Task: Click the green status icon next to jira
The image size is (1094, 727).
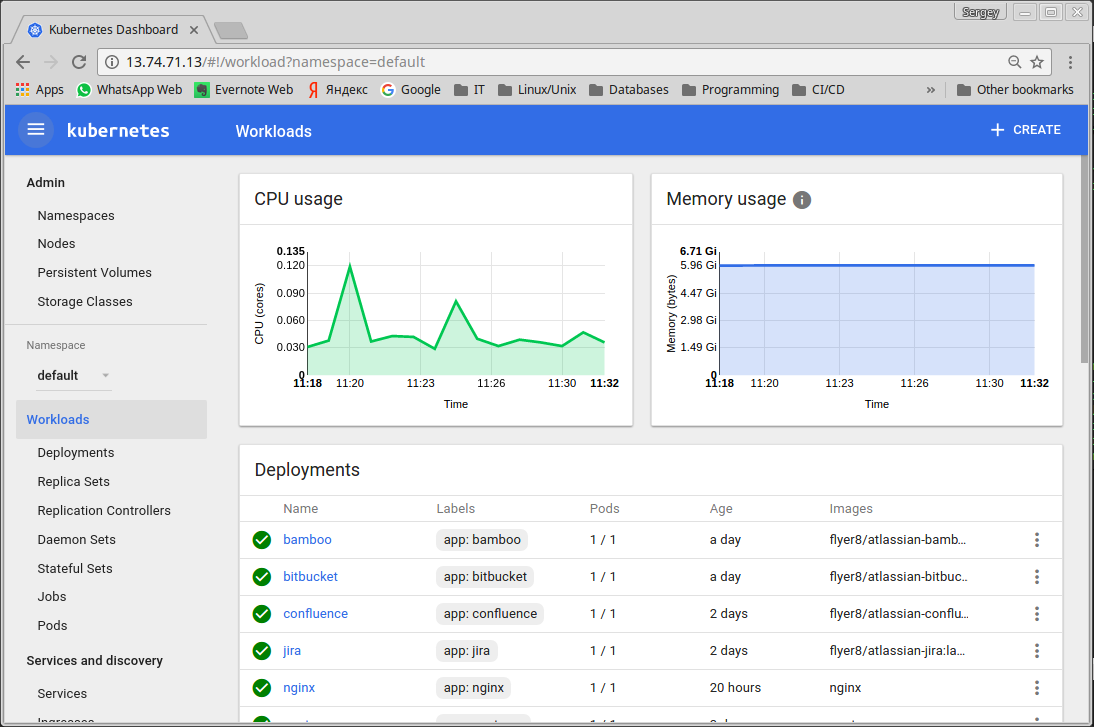Action: [x=261, y=650]
